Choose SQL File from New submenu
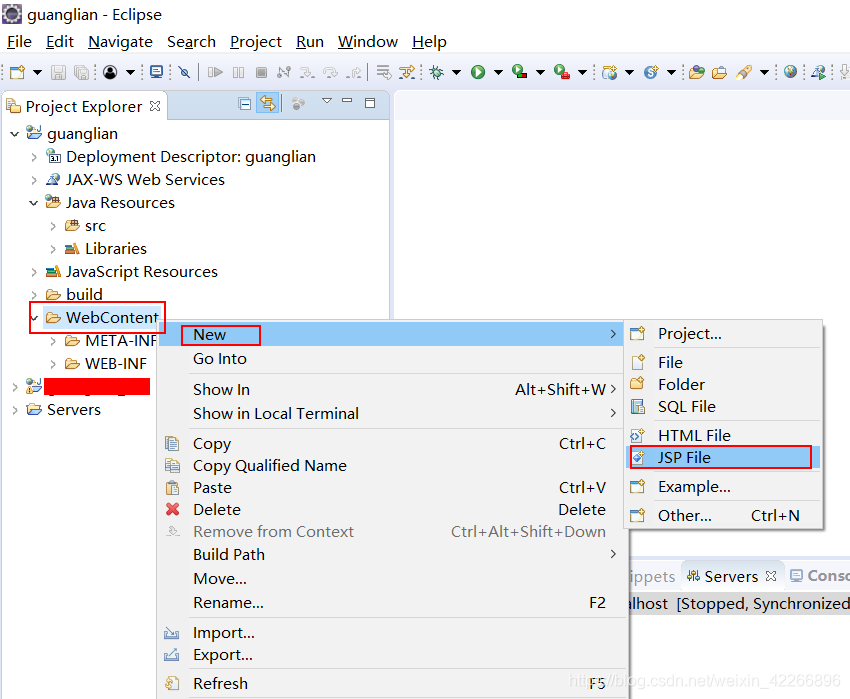 pos(723,407)
